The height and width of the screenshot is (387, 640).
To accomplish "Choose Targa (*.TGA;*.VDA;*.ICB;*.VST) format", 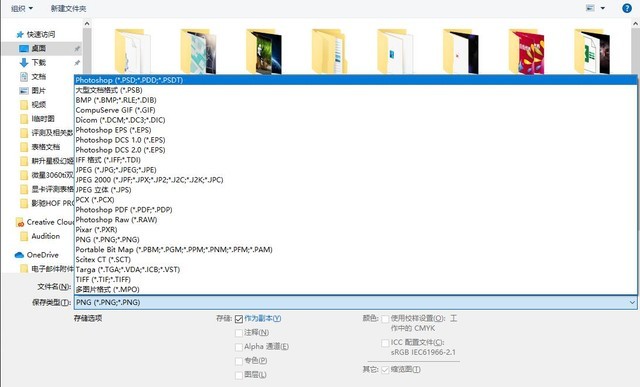I will click(x=356, y=269).
